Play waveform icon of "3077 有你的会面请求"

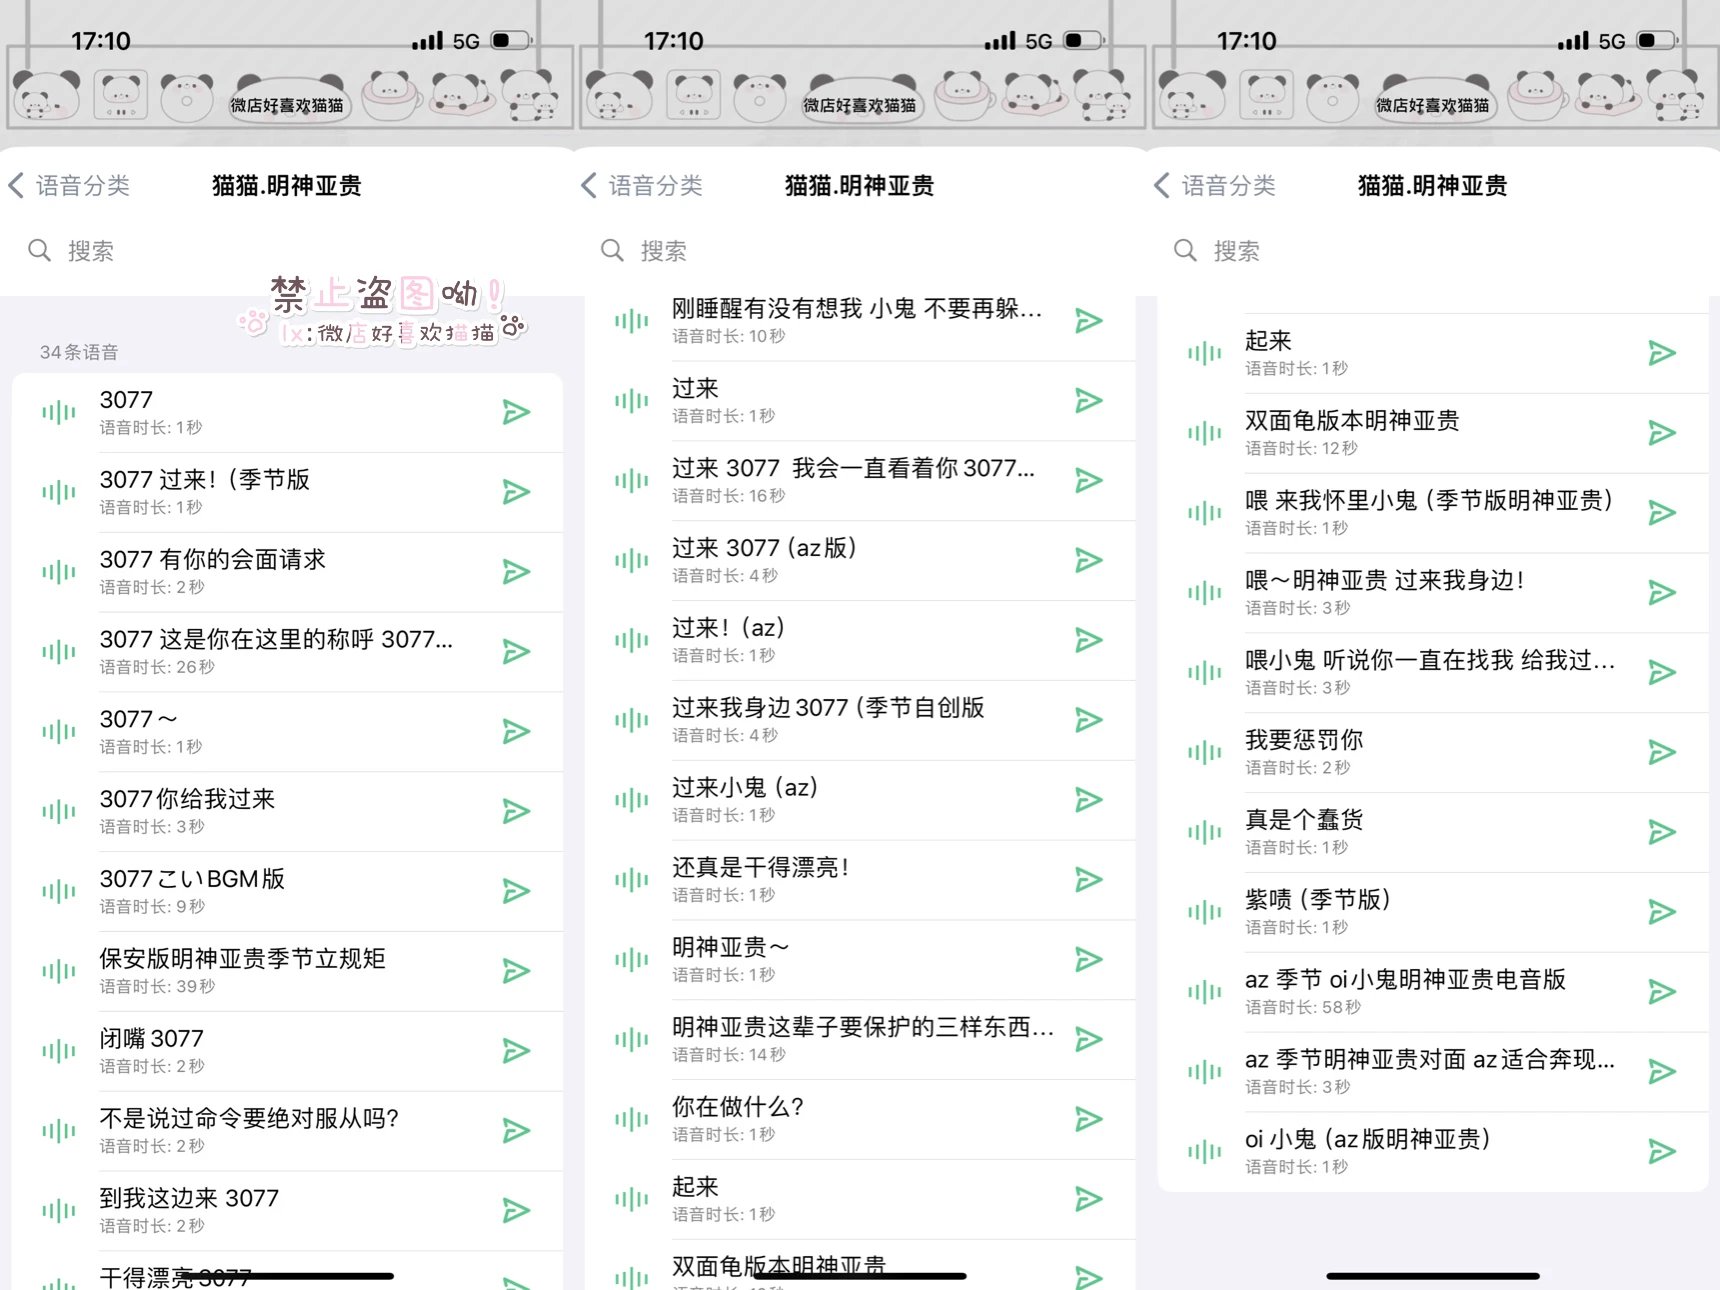coord(59,572)
